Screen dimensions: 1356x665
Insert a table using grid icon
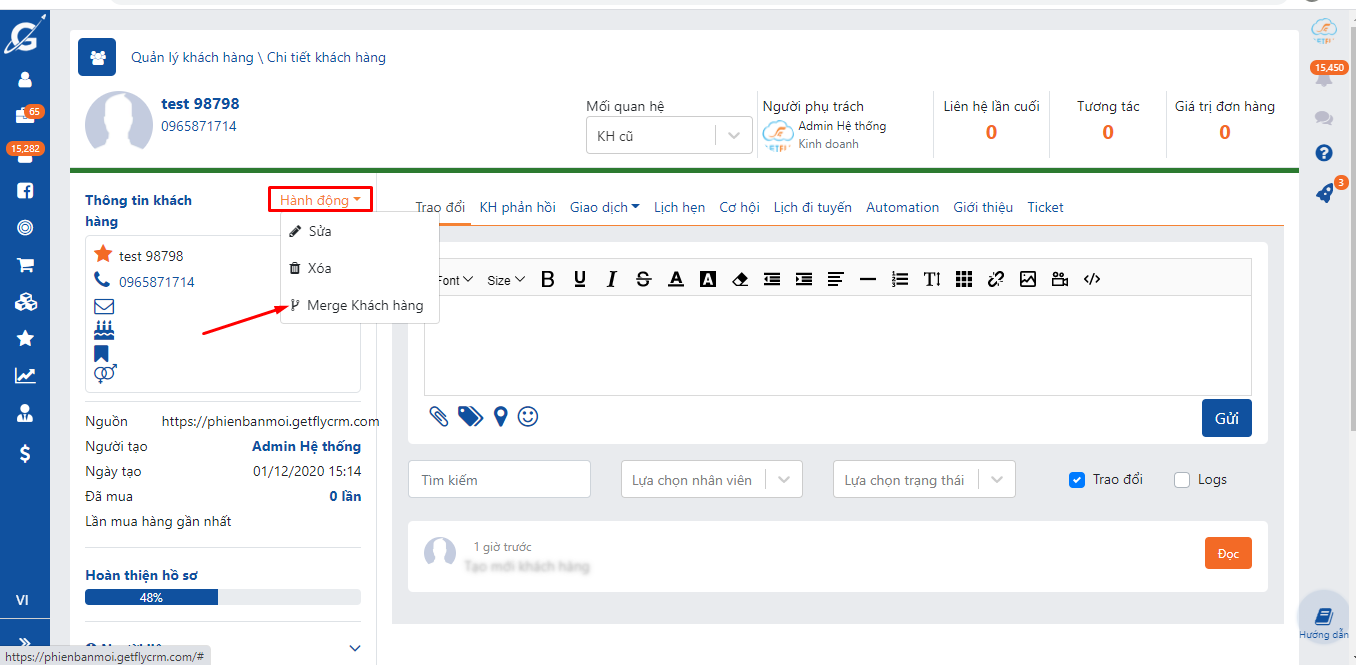click(964, 280)
